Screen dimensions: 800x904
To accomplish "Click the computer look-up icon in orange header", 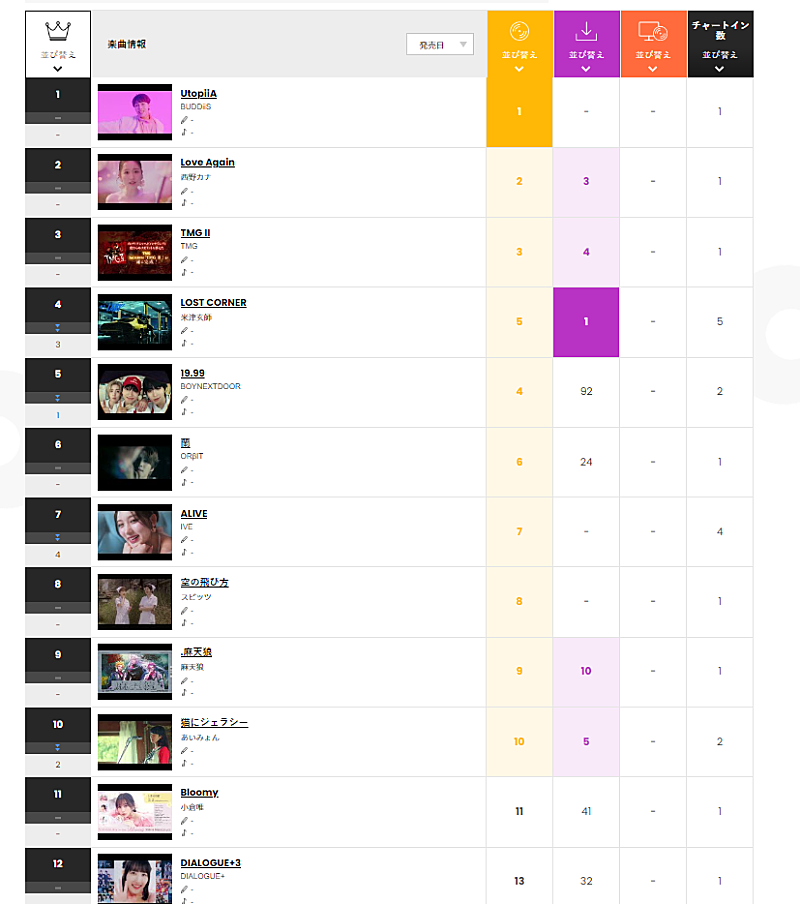I will [653, 32].
